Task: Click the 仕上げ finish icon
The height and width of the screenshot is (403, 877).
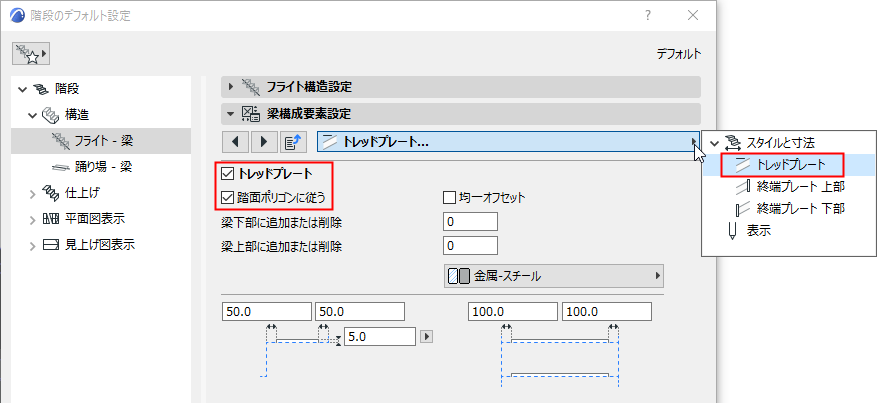Action: point(51,193)
